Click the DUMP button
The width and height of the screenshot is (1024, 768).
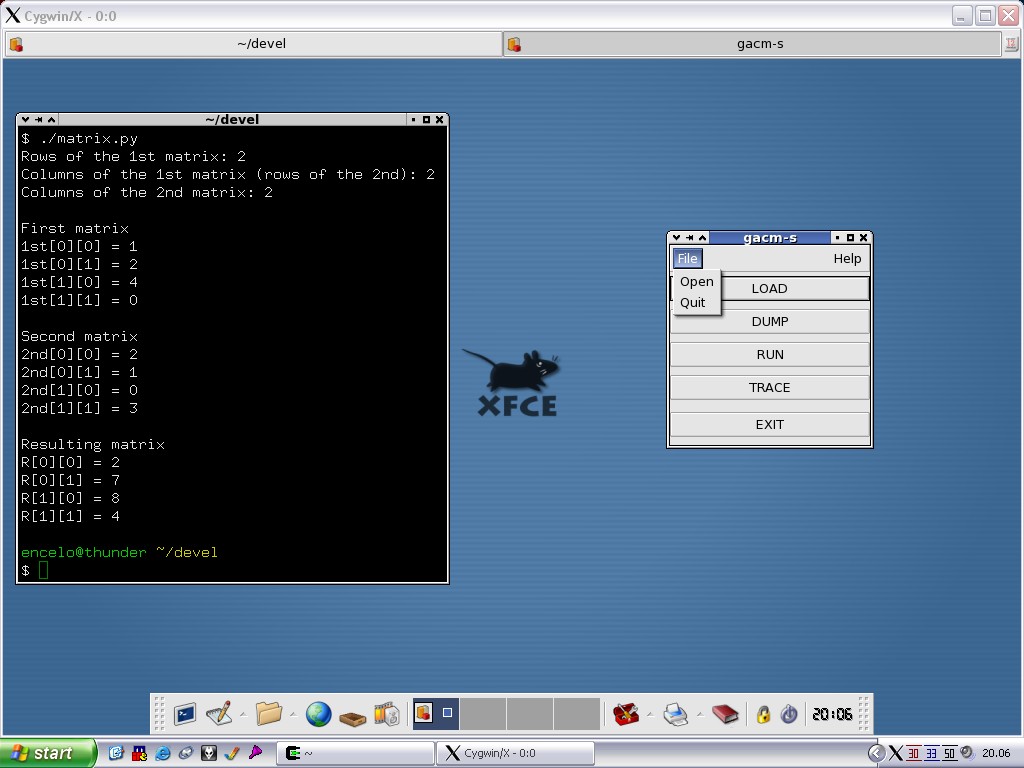[x=769, y=321]
